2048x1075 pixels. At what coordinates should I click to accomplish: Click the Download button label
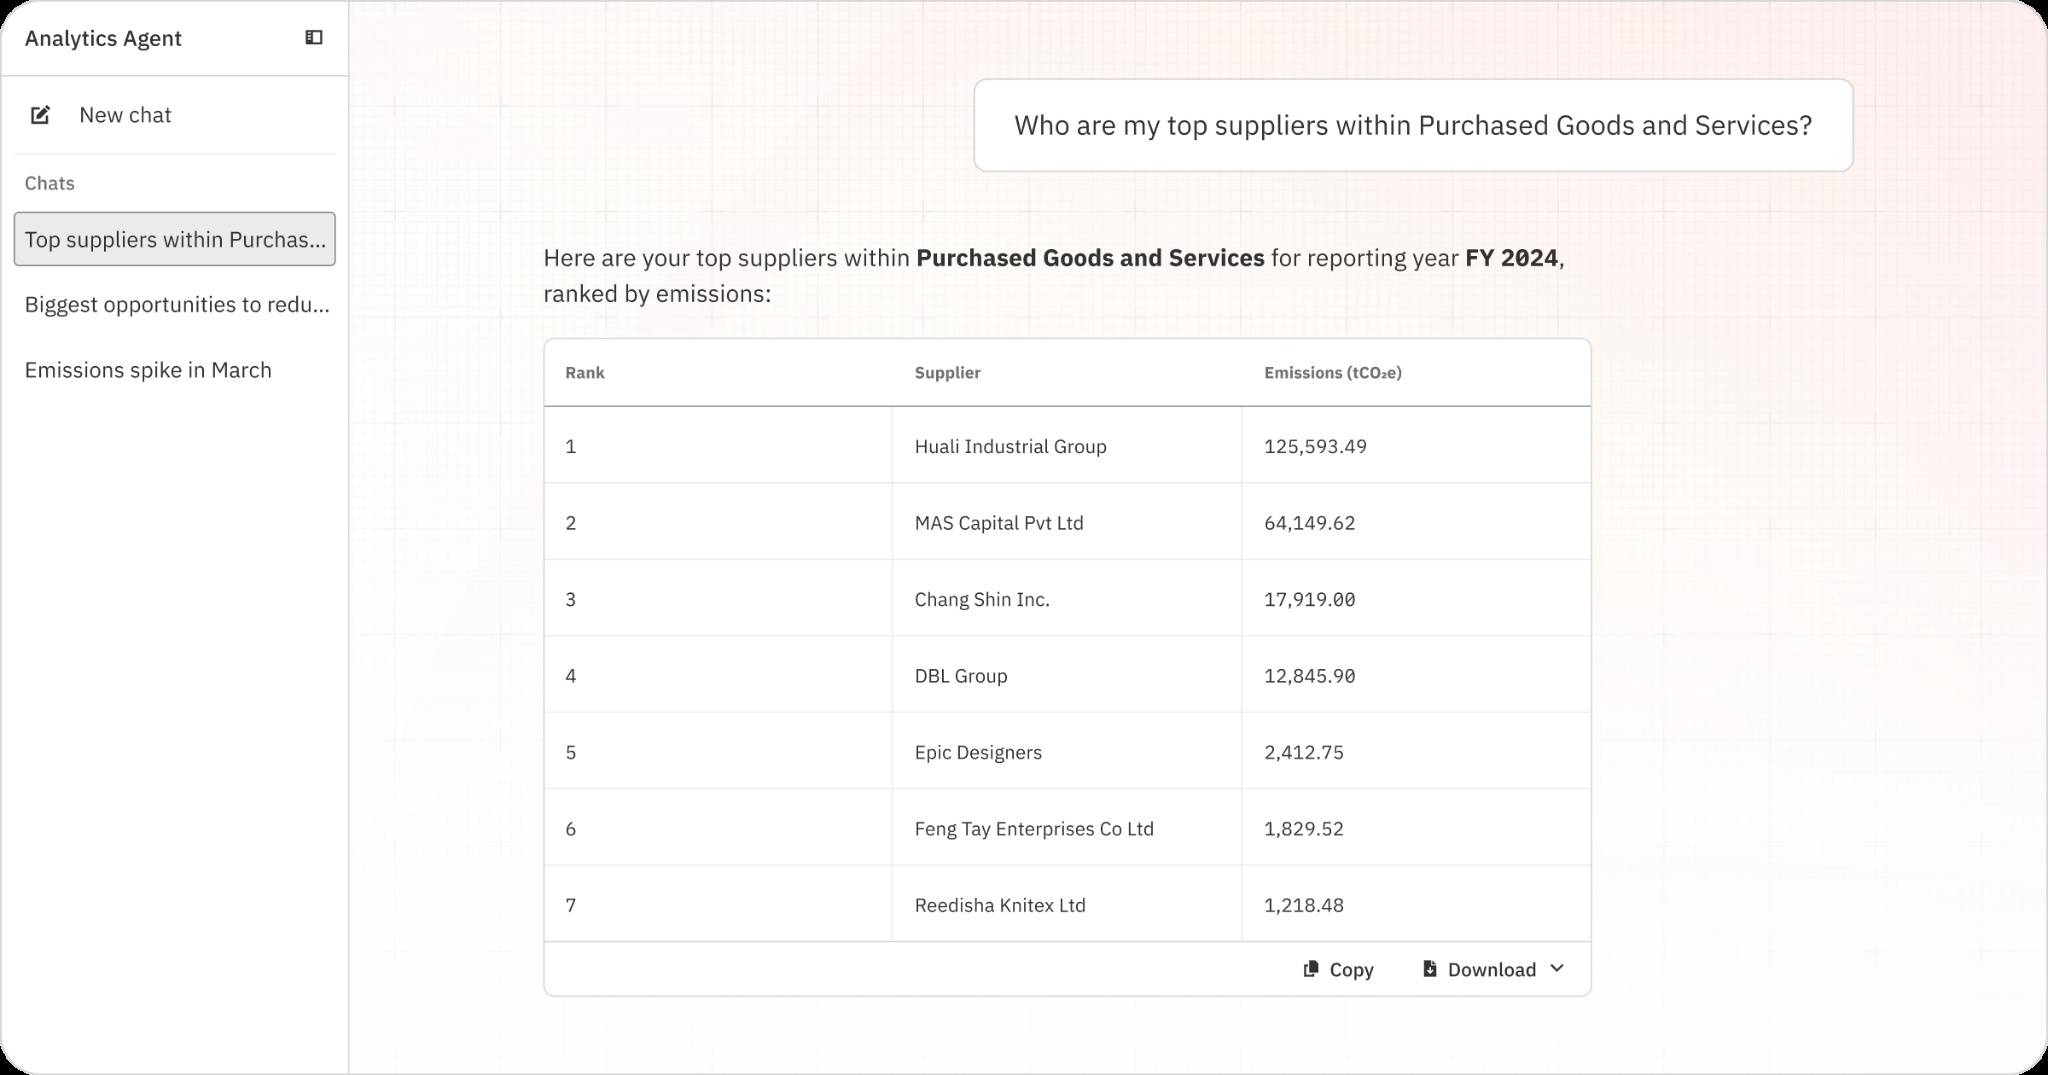(x=1492, y=970)
